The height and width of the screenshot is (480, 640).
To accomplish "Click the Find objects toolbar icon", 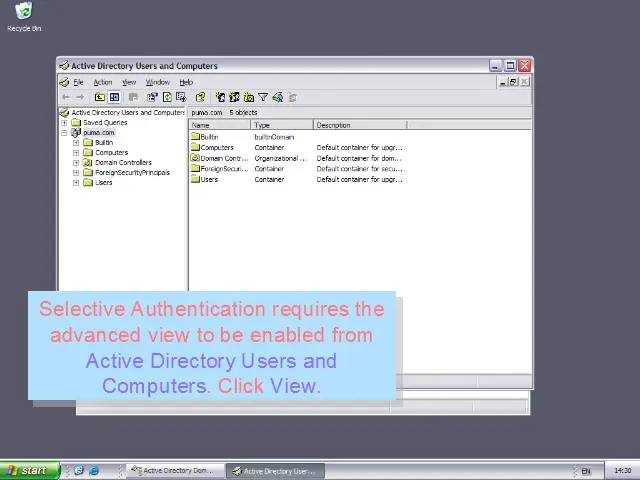I will point(278,97).
